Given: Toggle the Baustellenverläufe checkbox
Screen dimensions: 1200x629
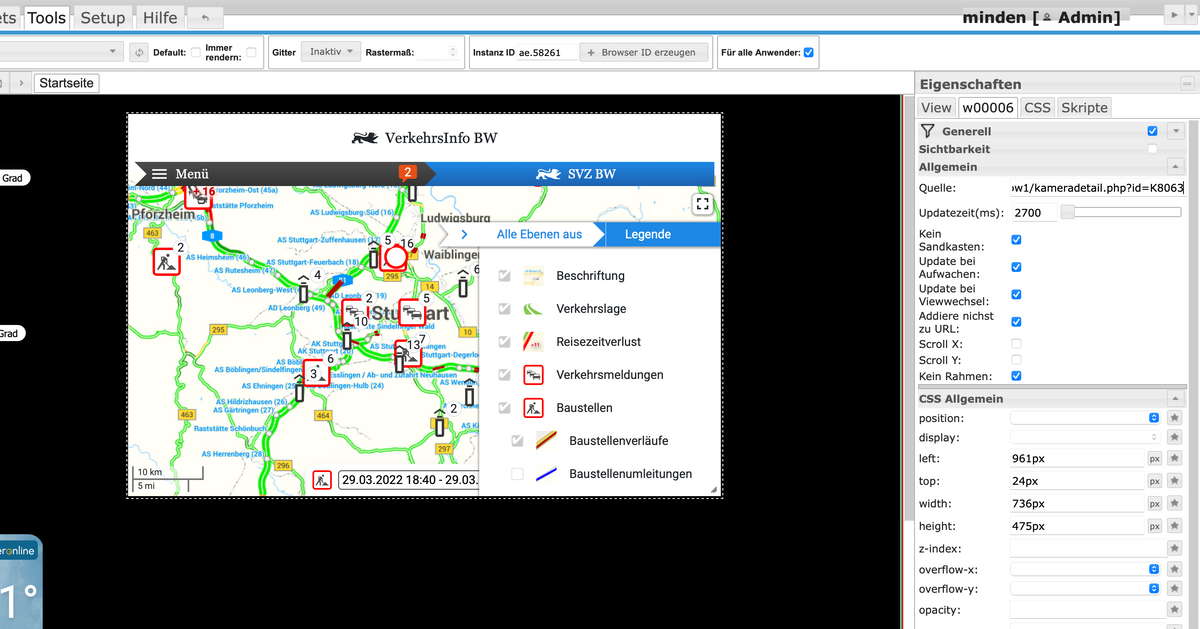Looking at the screenshot, I should [x=518, y=441].
